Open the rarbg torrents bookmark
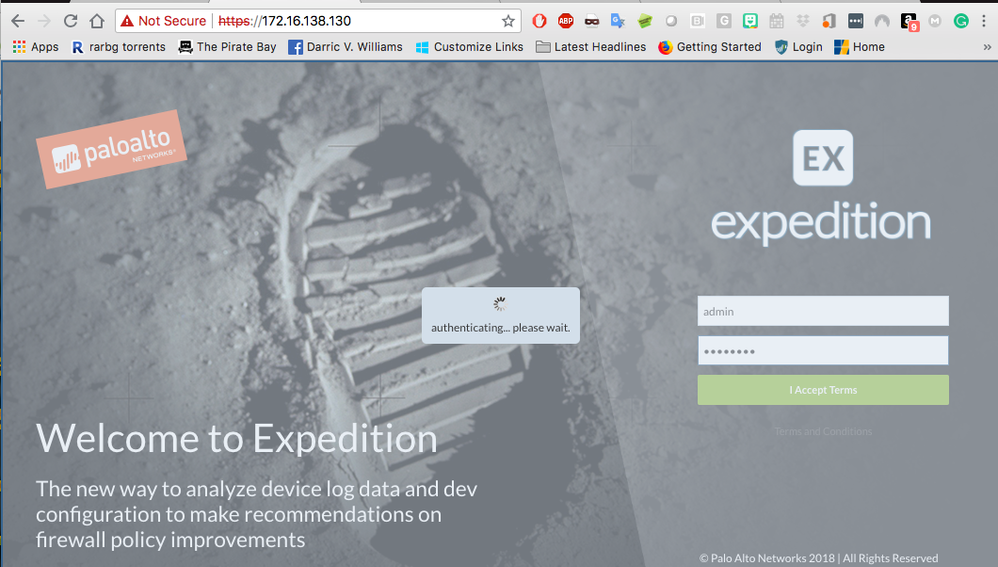The image size is (998, 567). [x=118, y=47]
